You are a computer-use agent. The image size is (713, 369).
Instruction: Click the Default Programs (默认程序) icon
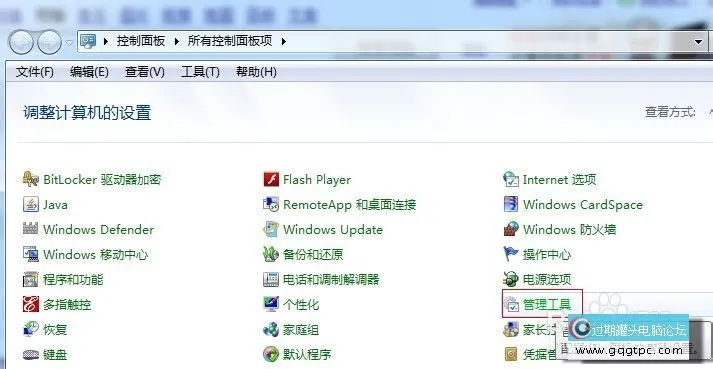[x=271, y=354]
